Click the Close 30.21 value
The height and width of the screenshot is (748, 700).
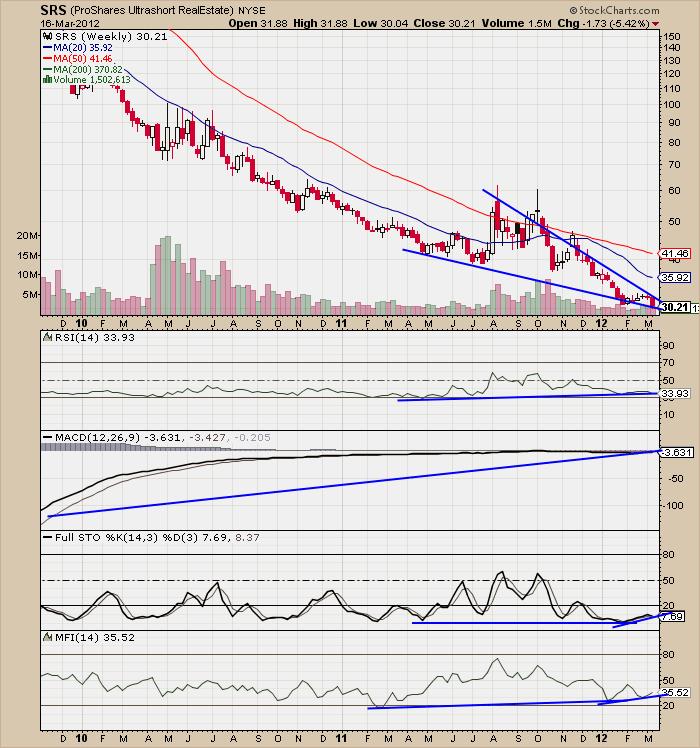[444, 23]
